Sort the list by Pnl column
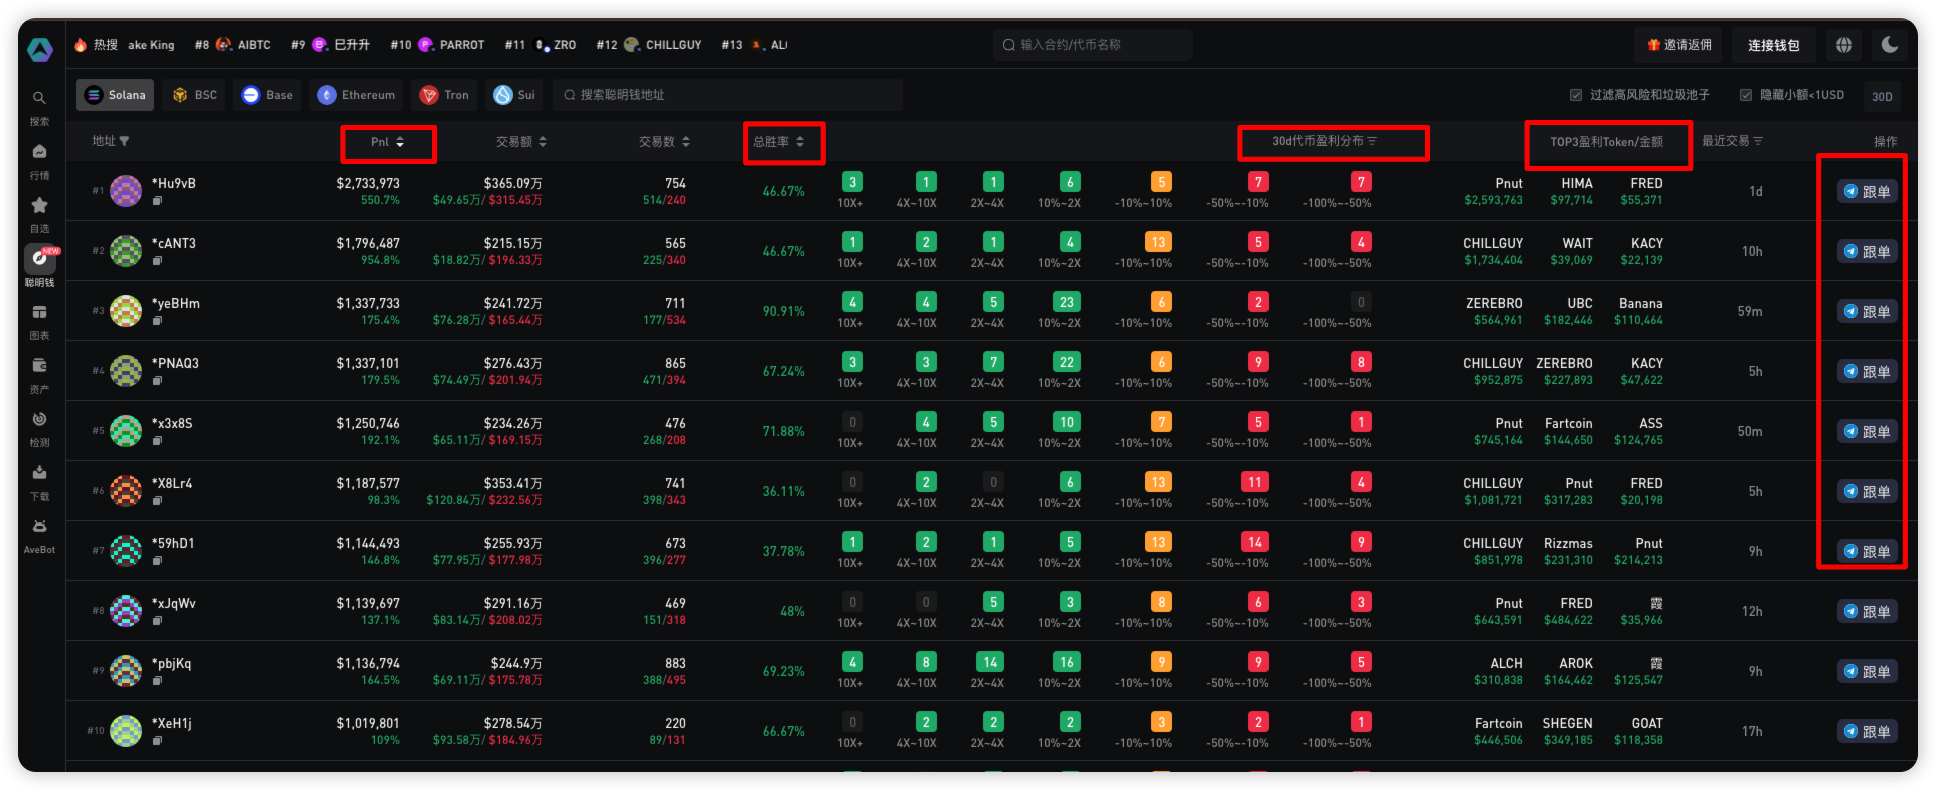Viewport: 1936px width, 790px height. coord(388,142)
